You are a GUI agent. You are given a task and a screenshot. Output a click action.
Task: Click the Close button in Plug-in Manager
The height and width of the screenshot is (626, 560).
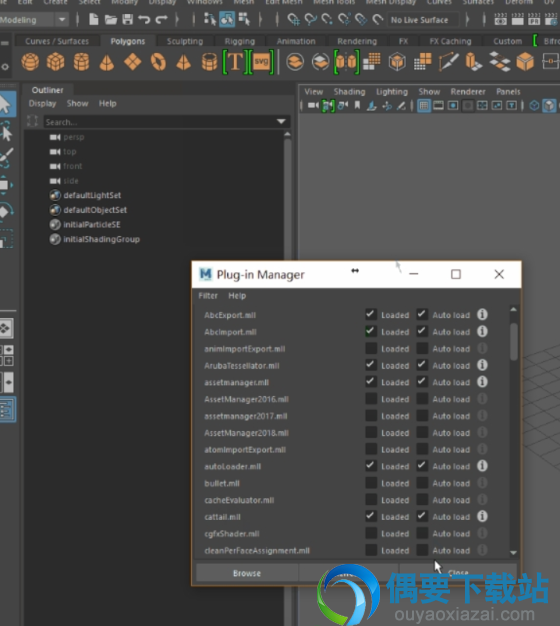(458, 573)
